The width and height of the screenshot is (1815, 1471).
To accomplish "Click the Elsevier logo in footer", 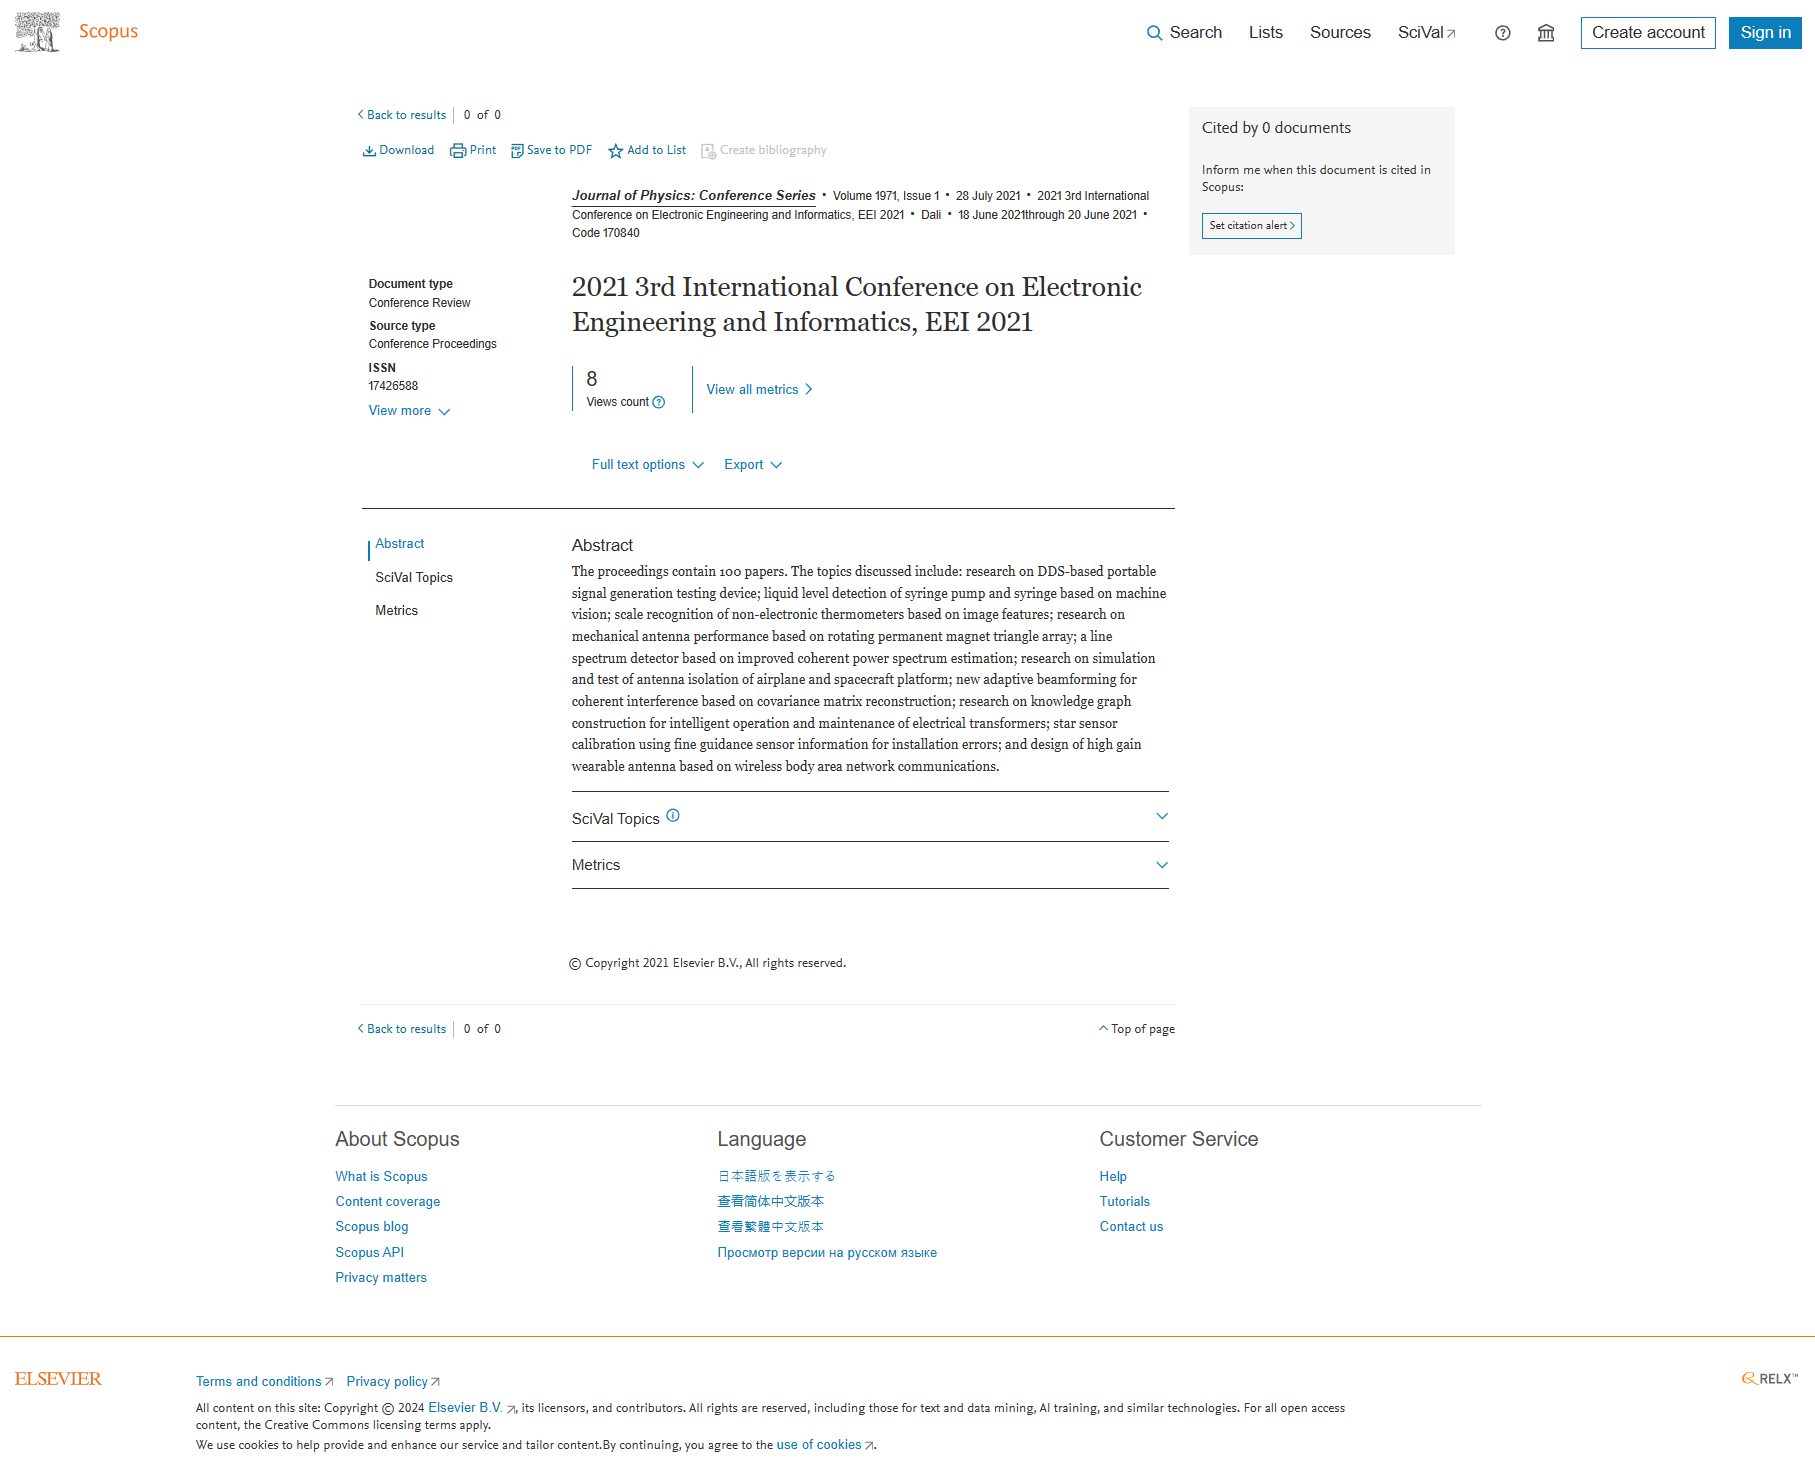I will (58, 1379).
